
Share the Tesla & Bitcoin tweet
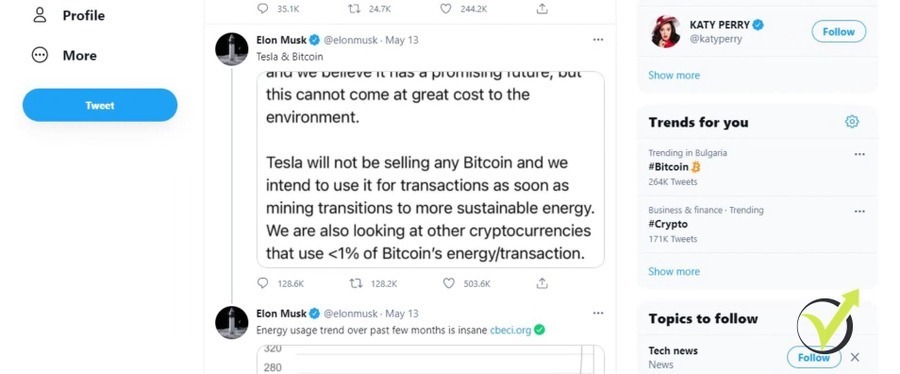pos(542,283)
